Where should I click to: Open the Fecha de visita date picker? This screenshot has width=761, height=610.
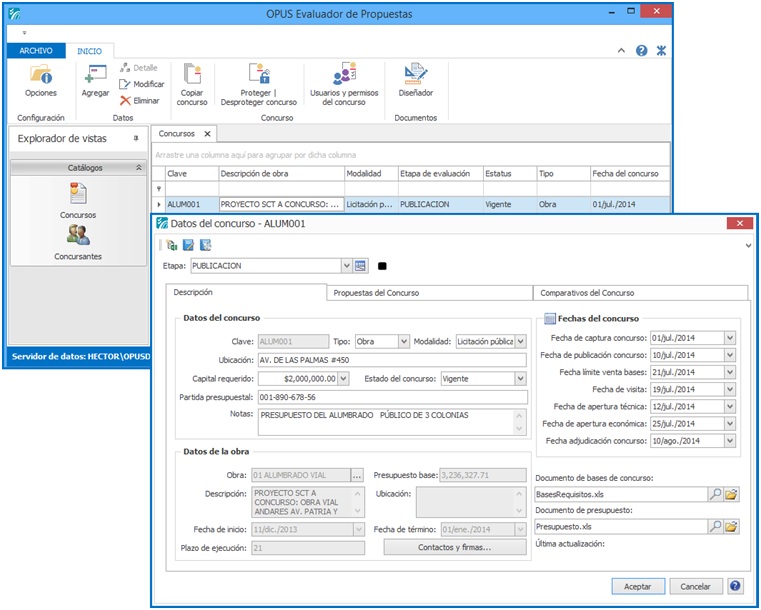click(730, 389)
